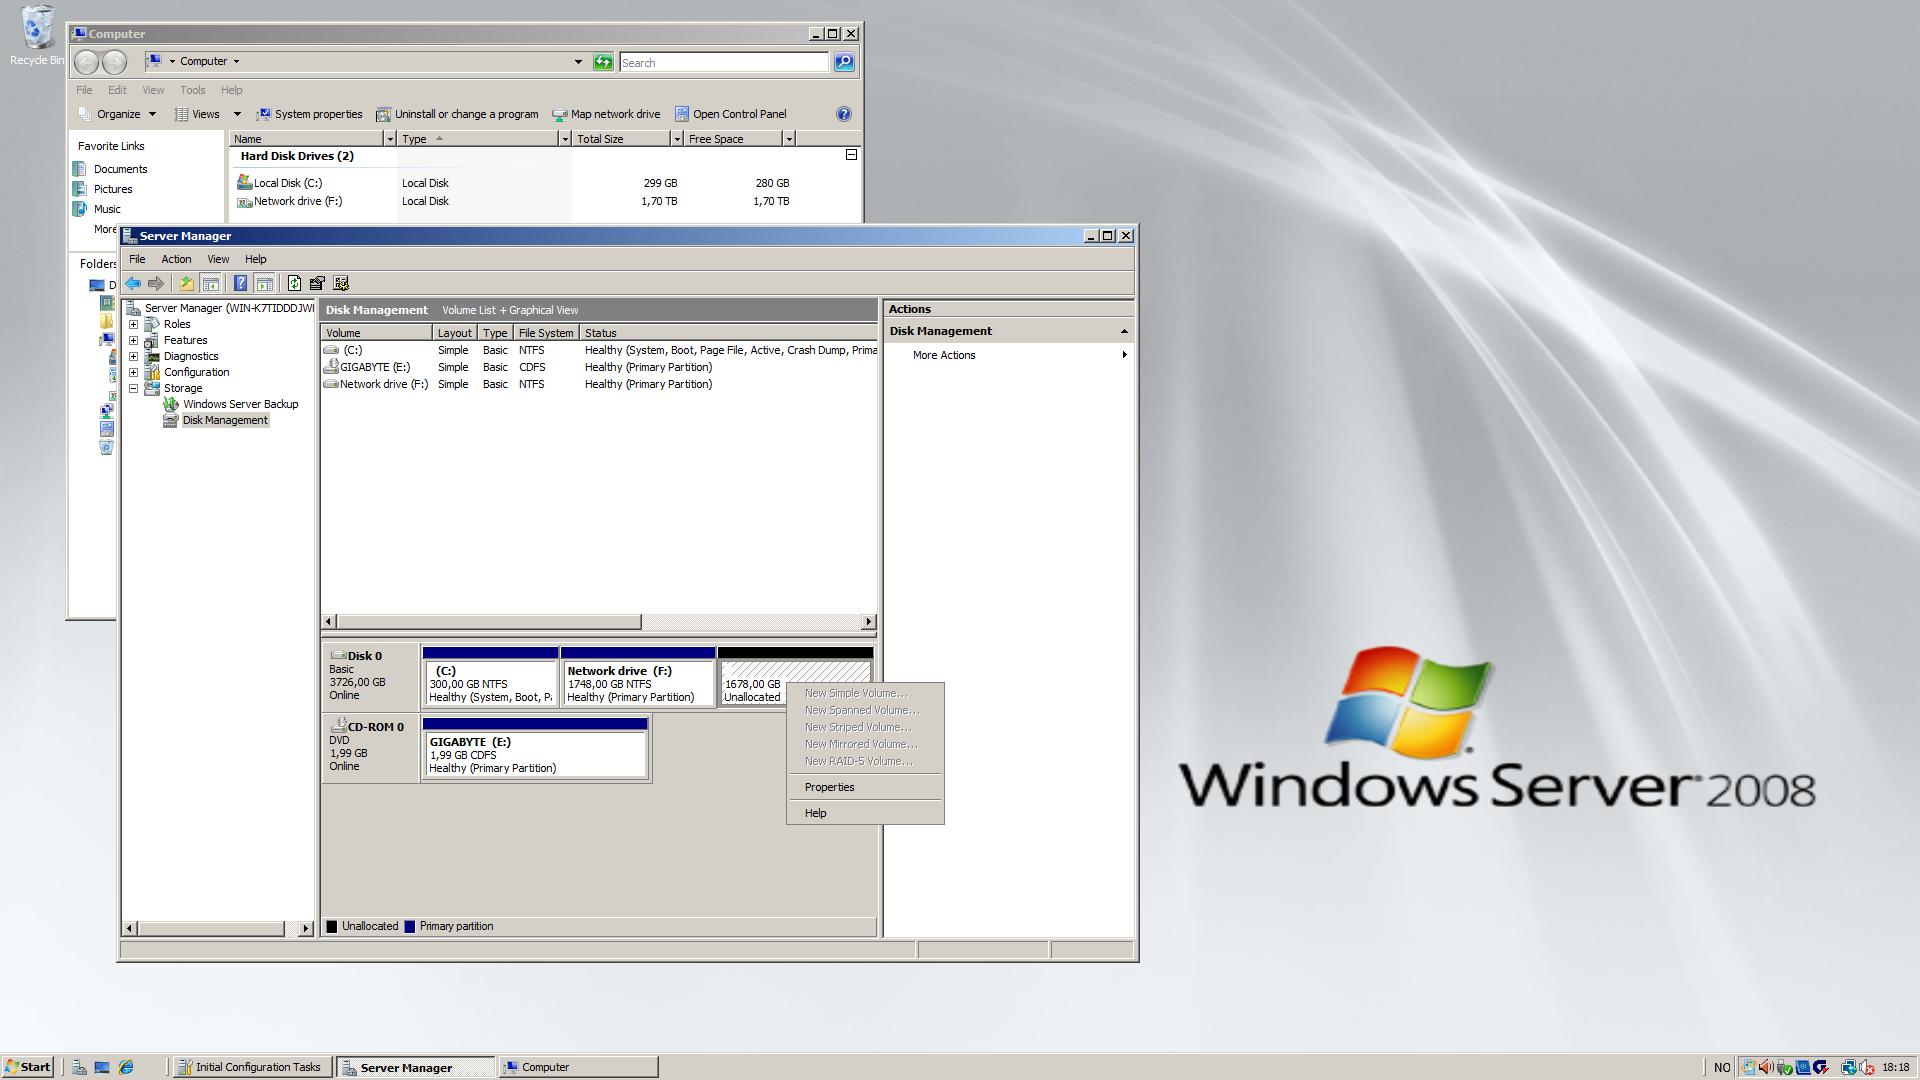Click the grey Forward arrow in Server Manager
Image resolution: width=1920 pixels, height=1080 pixels.
155,283
